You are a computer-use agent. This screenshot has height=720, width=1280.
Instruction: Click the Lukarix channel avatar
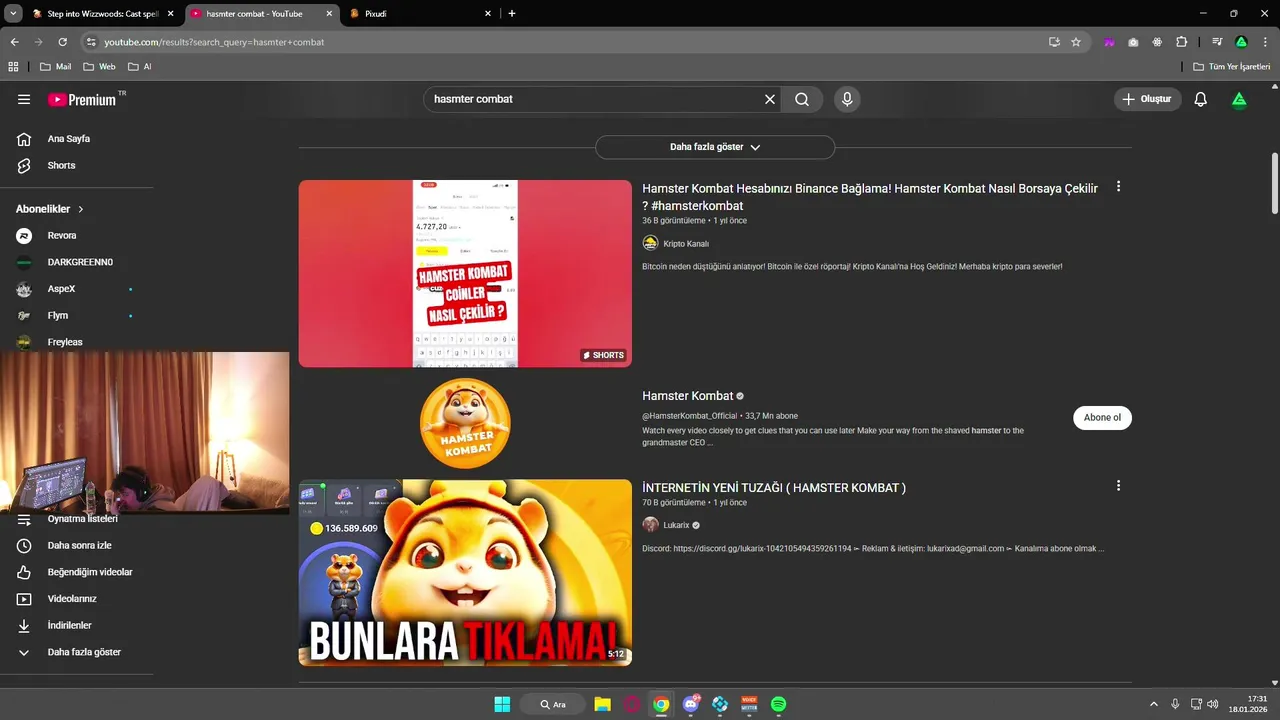click(650, 525)
